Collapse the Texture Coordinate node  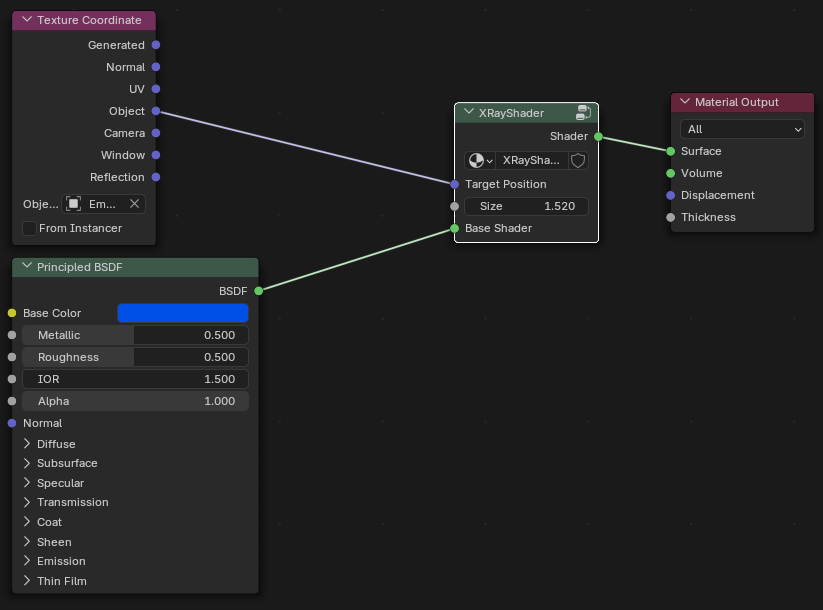(27, 20)
